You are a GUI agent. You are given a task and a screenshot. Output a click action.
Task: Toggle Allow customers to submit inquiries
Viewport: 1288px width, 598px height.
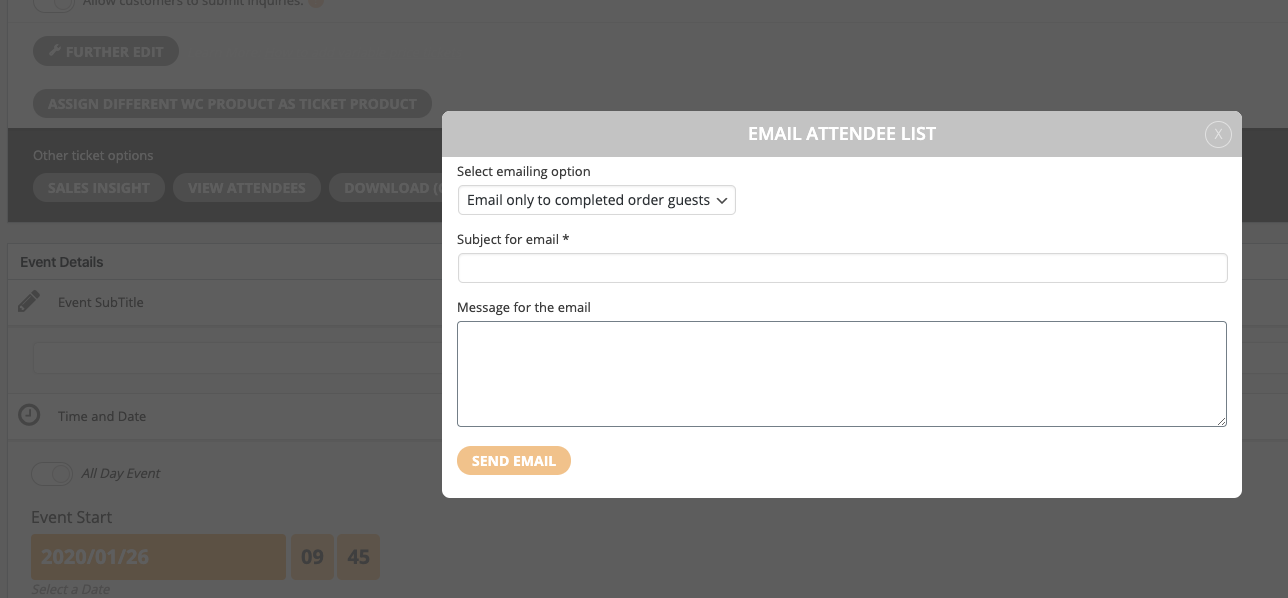tap(54, 4)
